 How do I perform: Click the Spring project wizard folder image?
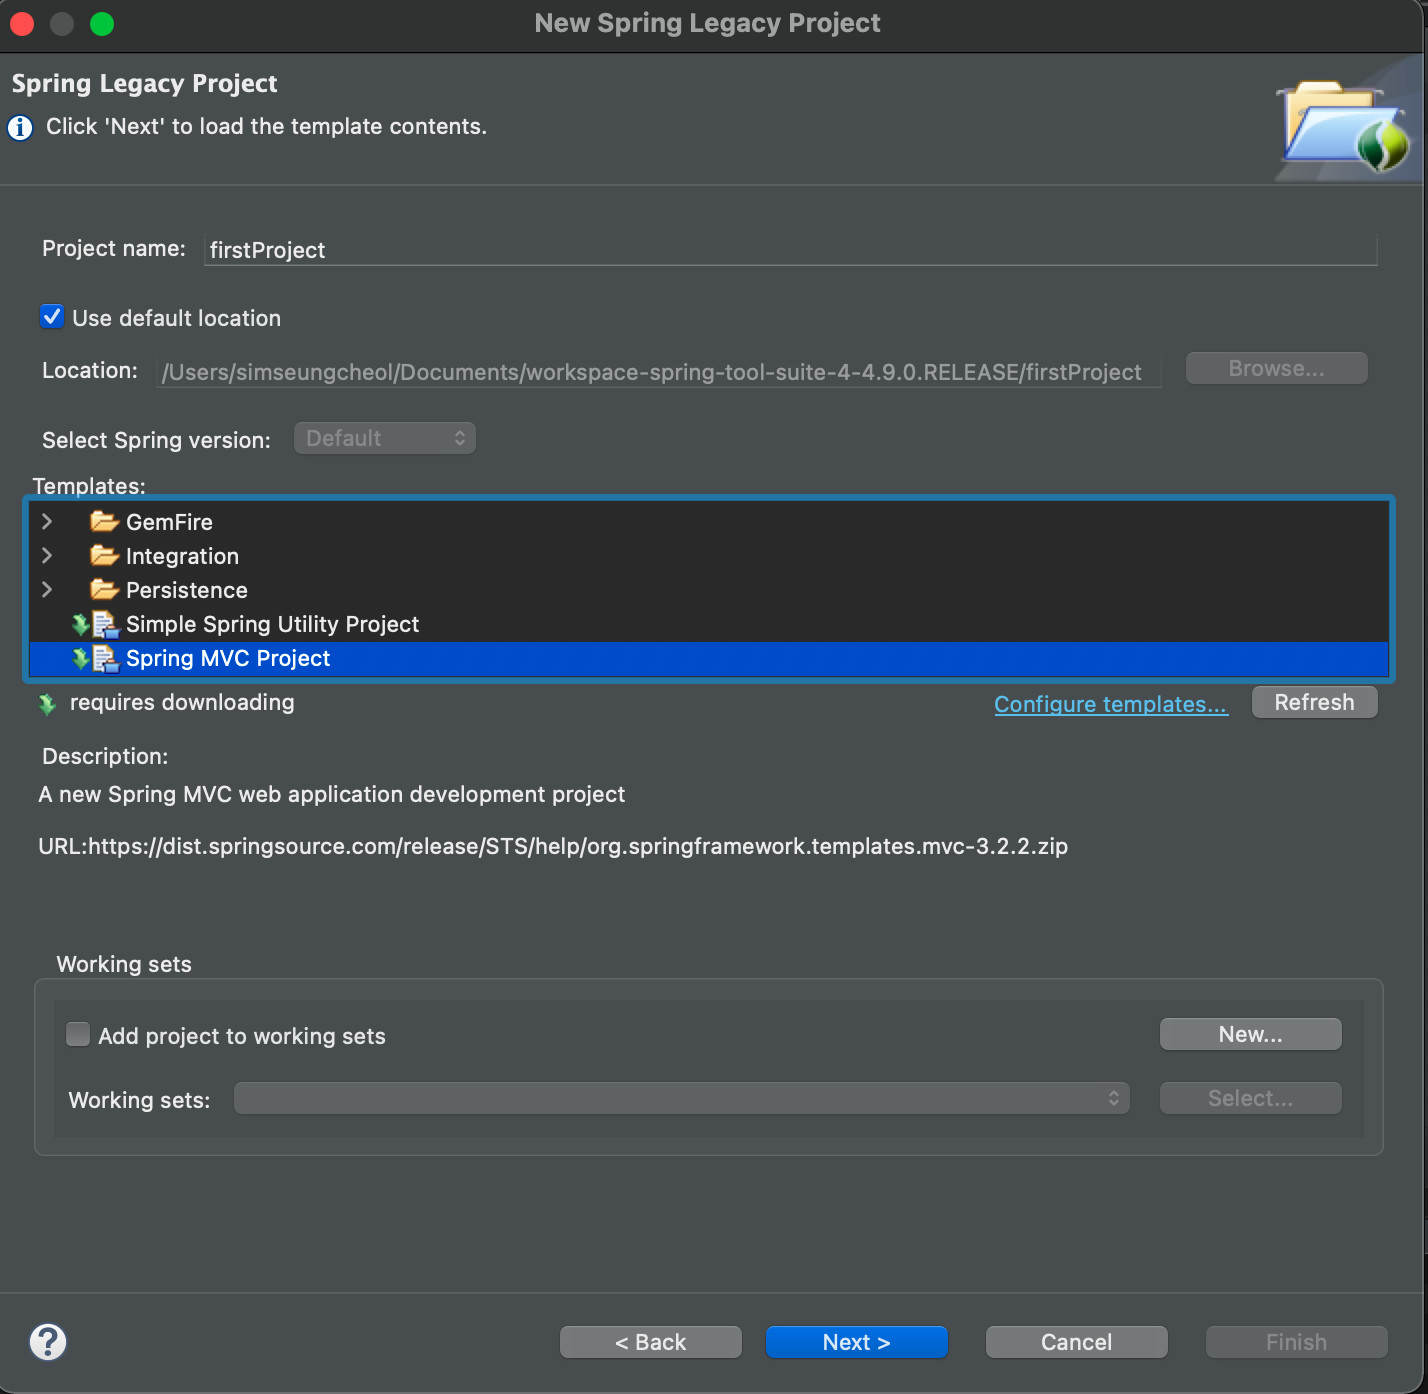tap(1344, 124)
